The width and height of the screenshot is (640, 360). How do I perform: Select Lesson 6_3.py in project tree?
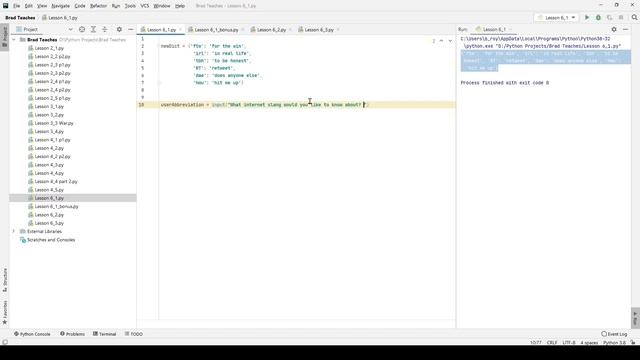[49, 223]
